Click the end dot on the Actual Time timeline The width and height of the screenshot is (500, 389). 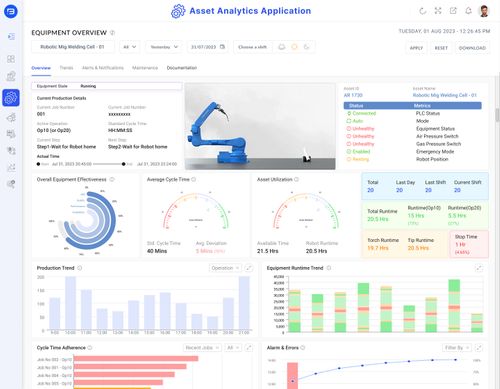tap(124, 164)
